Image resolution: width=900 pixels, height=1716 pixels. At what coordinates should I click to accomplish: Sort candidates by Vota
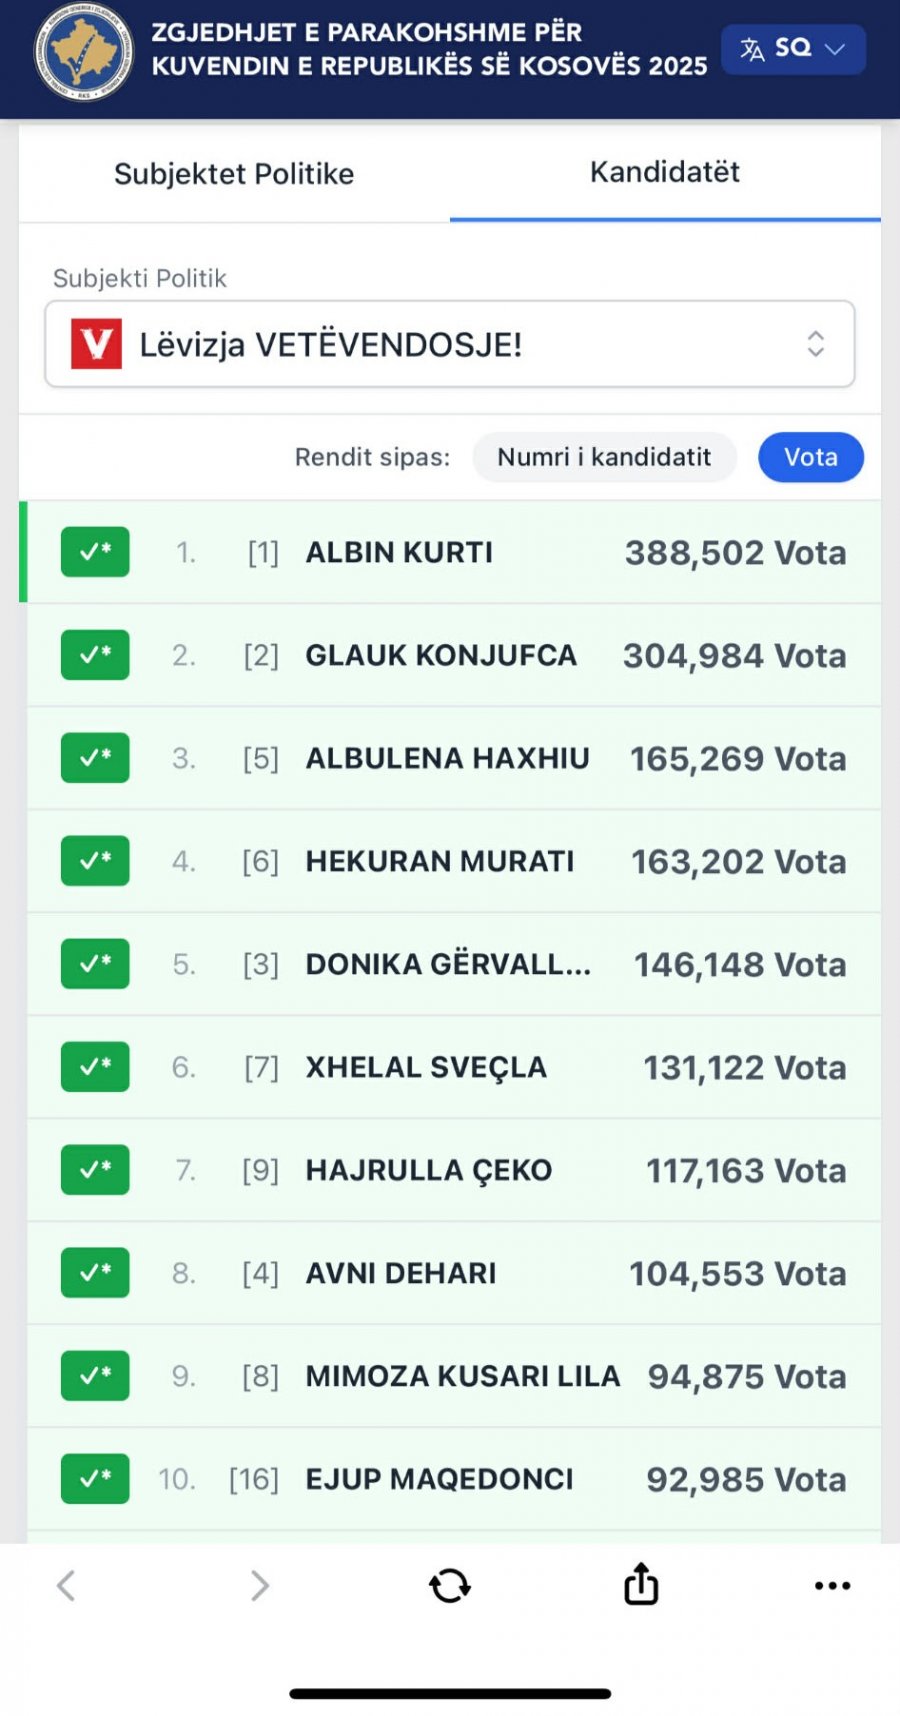[x=810, y=457]
